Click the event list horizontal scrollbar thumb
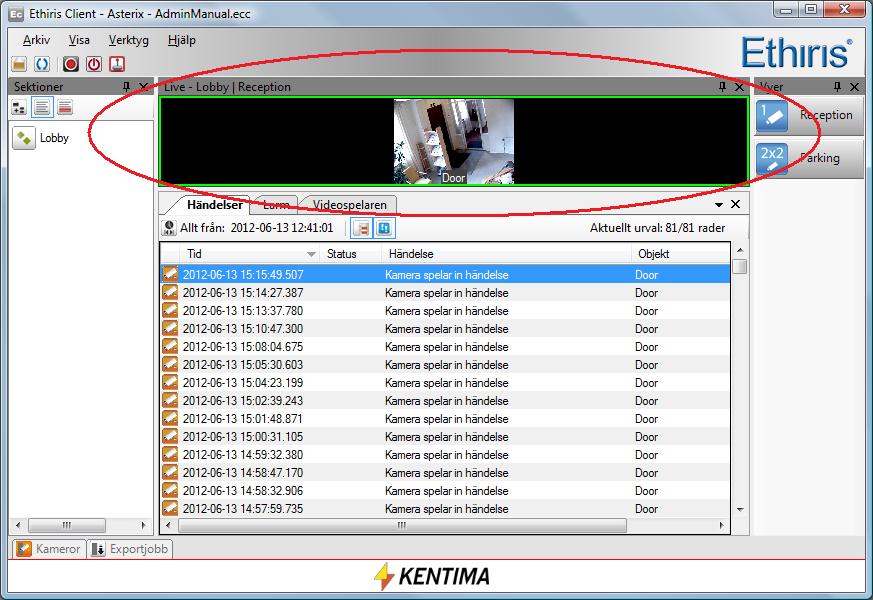The image size is (873, 600). 402,525
